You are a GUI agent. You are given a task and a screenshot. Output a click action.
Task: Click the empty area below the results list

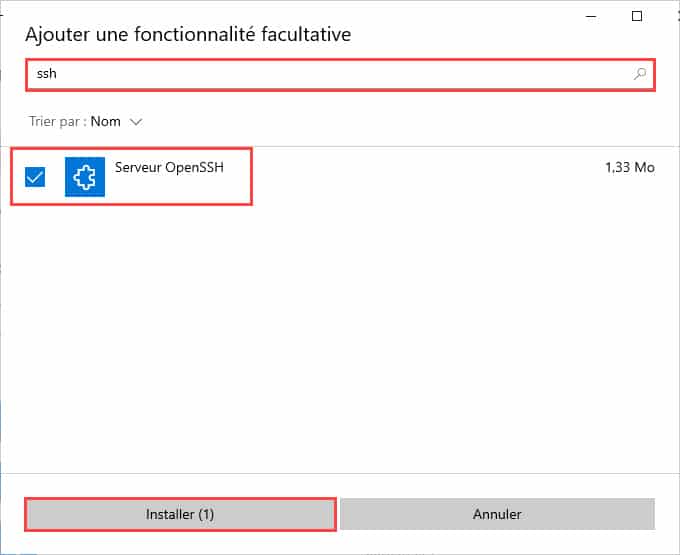tap(340, 338)
